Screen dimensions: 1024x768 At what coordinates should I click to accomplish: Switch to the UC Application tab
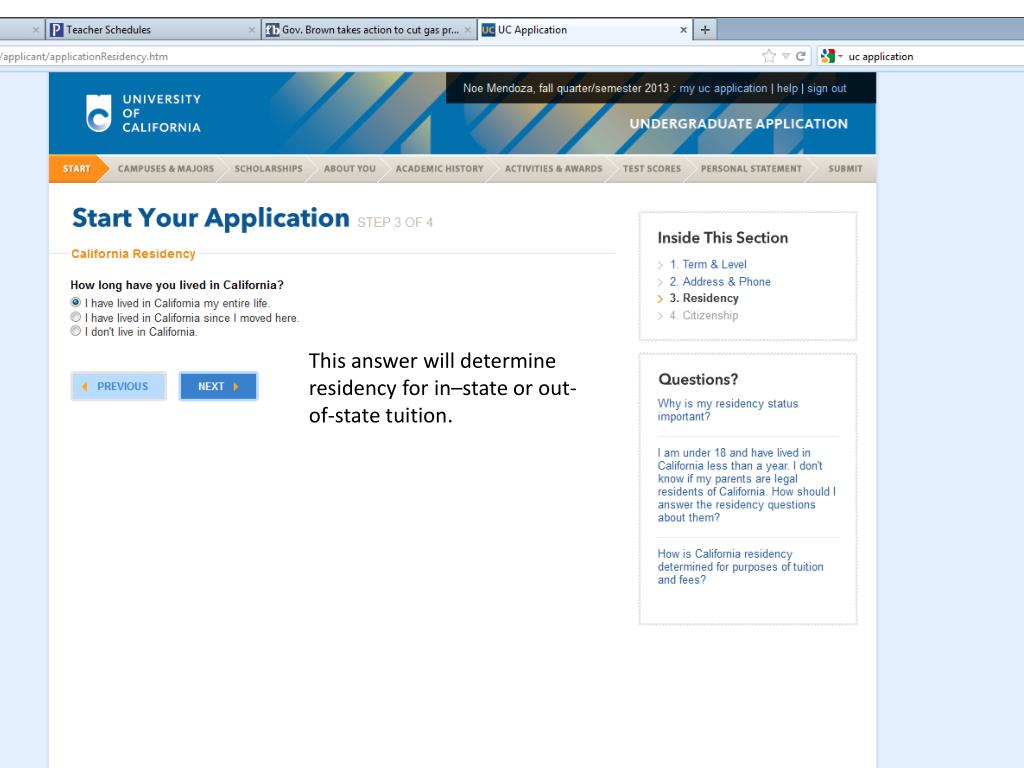585,29
